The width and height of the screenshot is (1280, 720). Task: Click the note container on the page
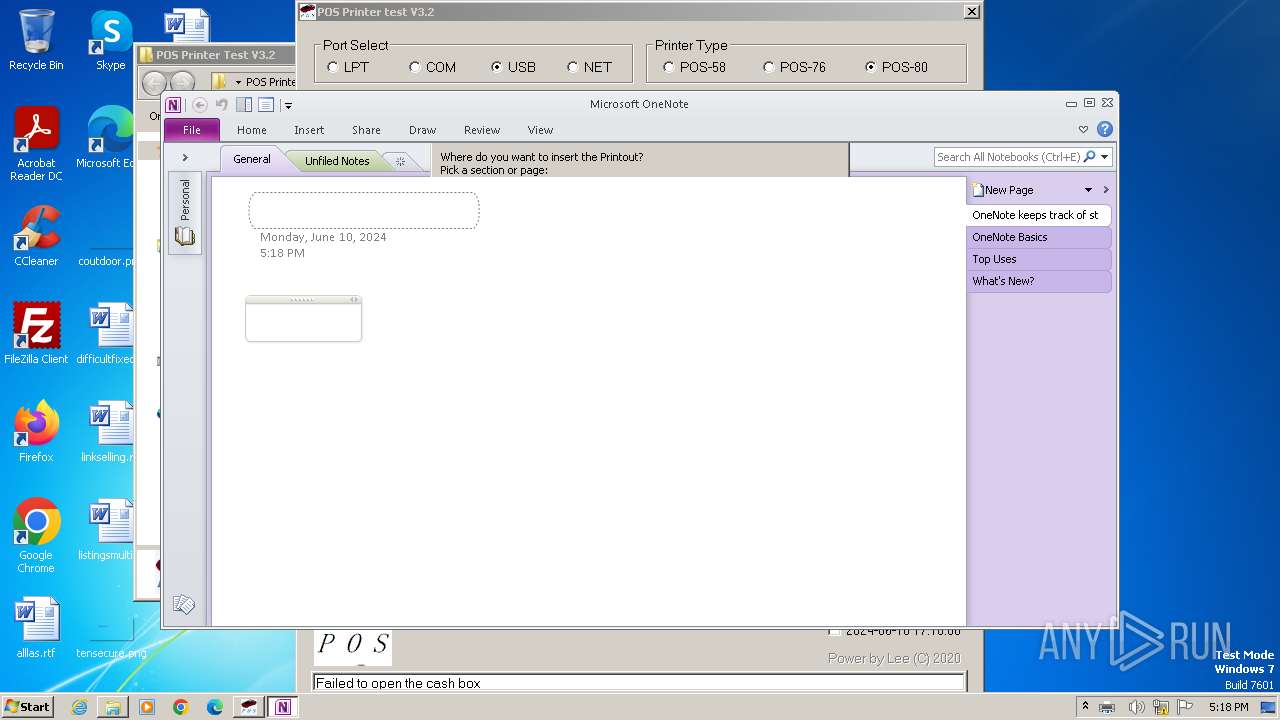tap(303, 319)
